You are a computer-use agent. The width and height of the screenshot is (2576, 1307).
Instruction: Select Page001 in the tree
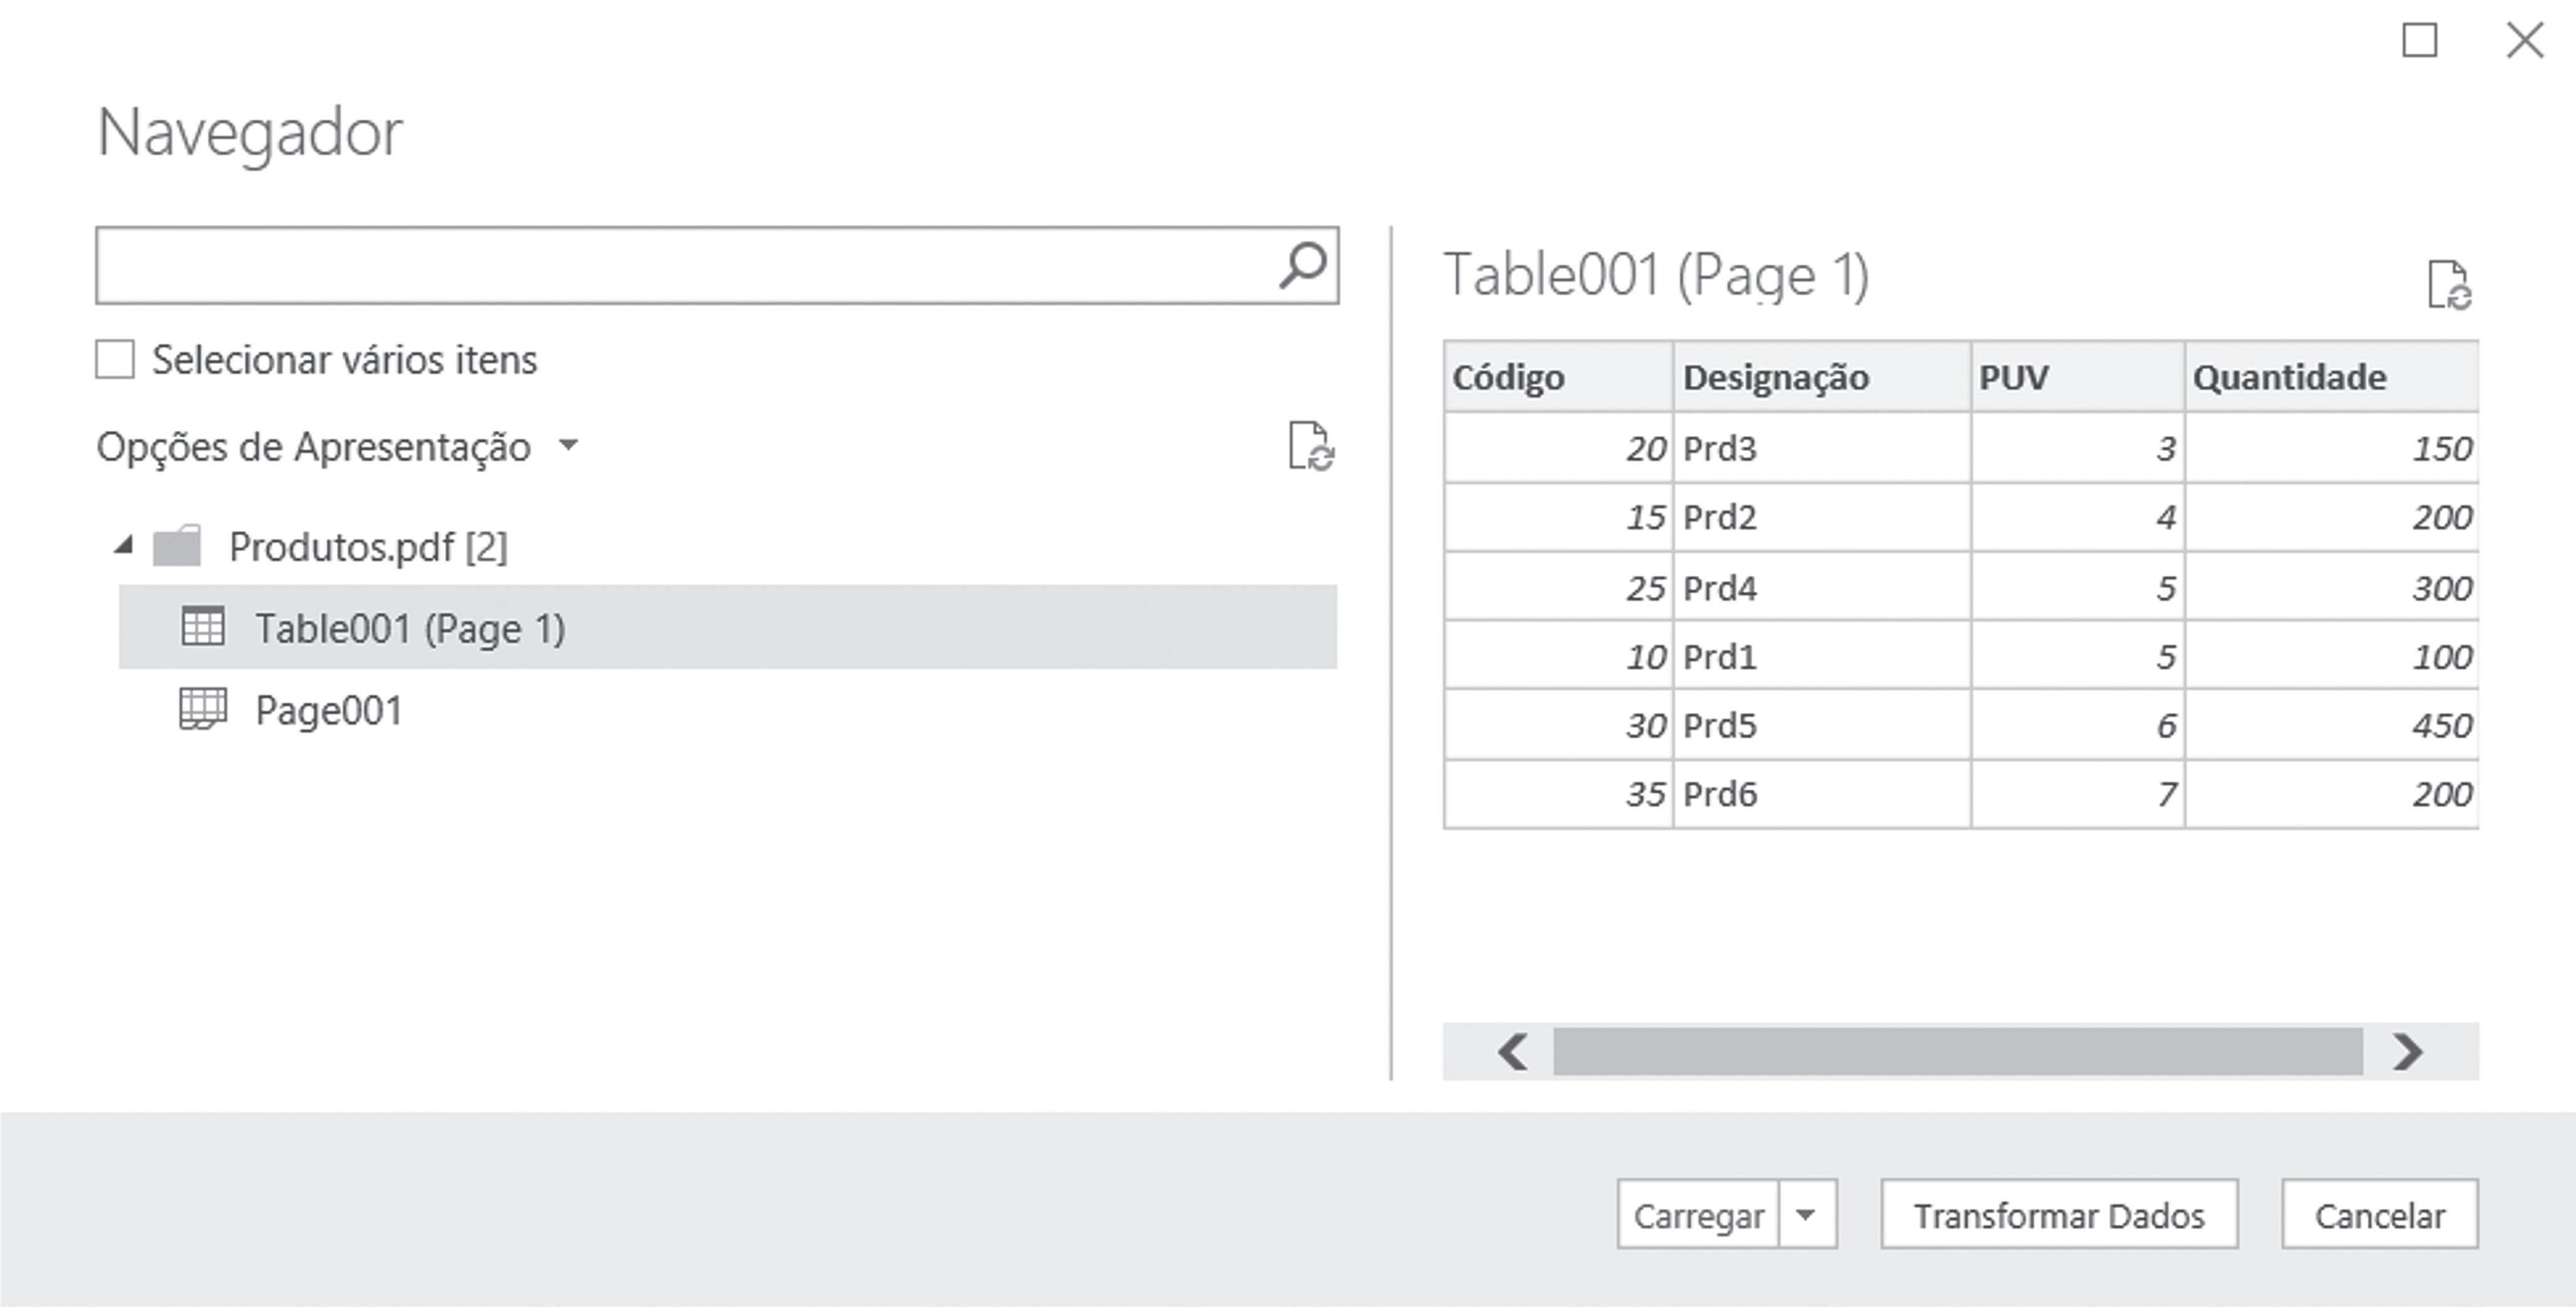coord(329,710)
